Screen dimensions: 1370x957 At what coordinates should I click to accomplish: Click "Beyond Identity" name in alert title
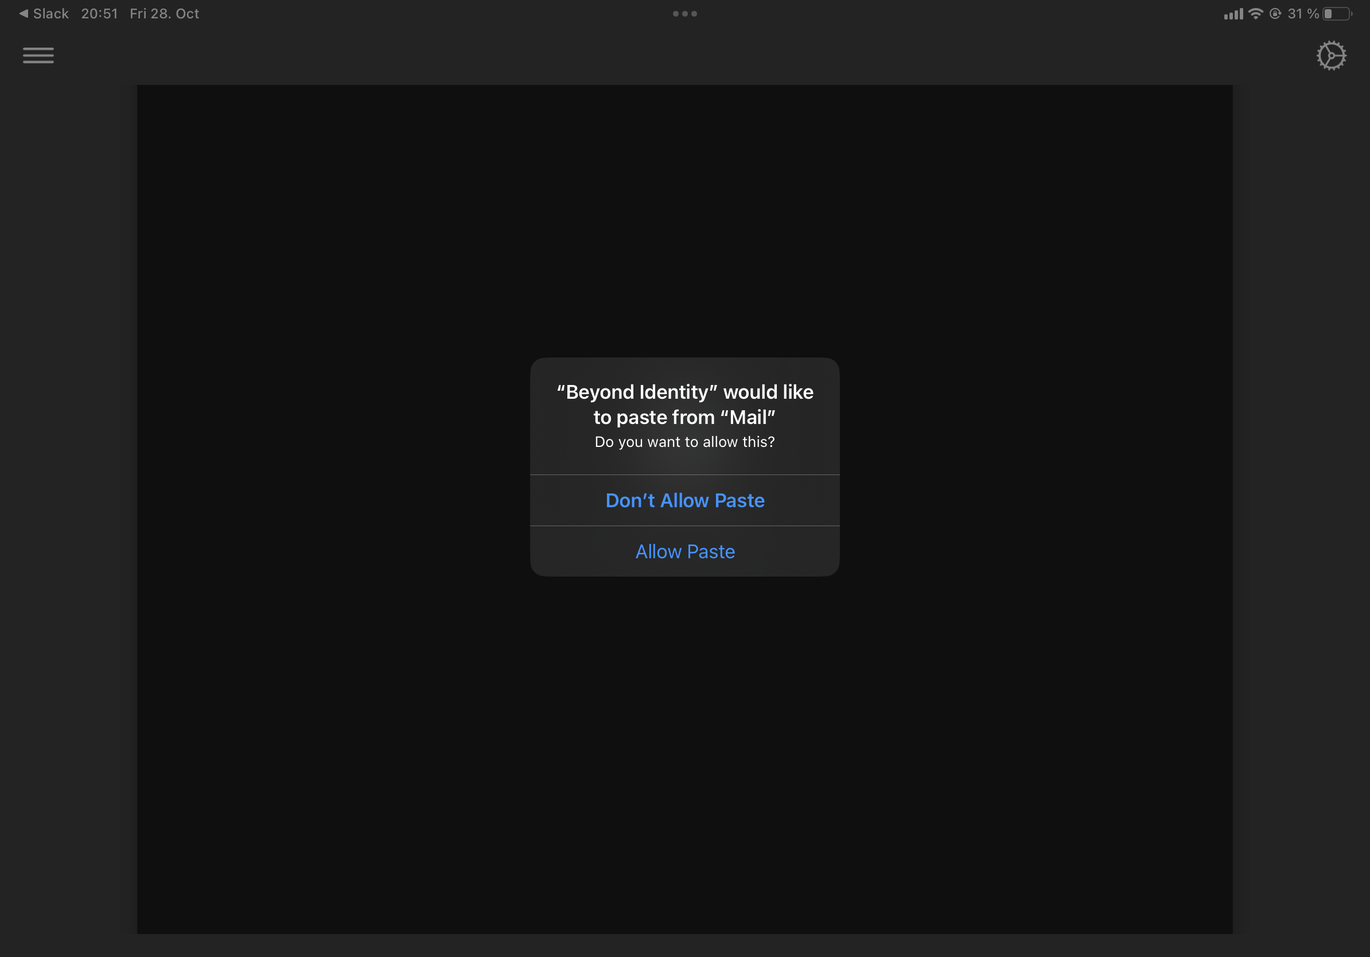click(x=637, y=392)
